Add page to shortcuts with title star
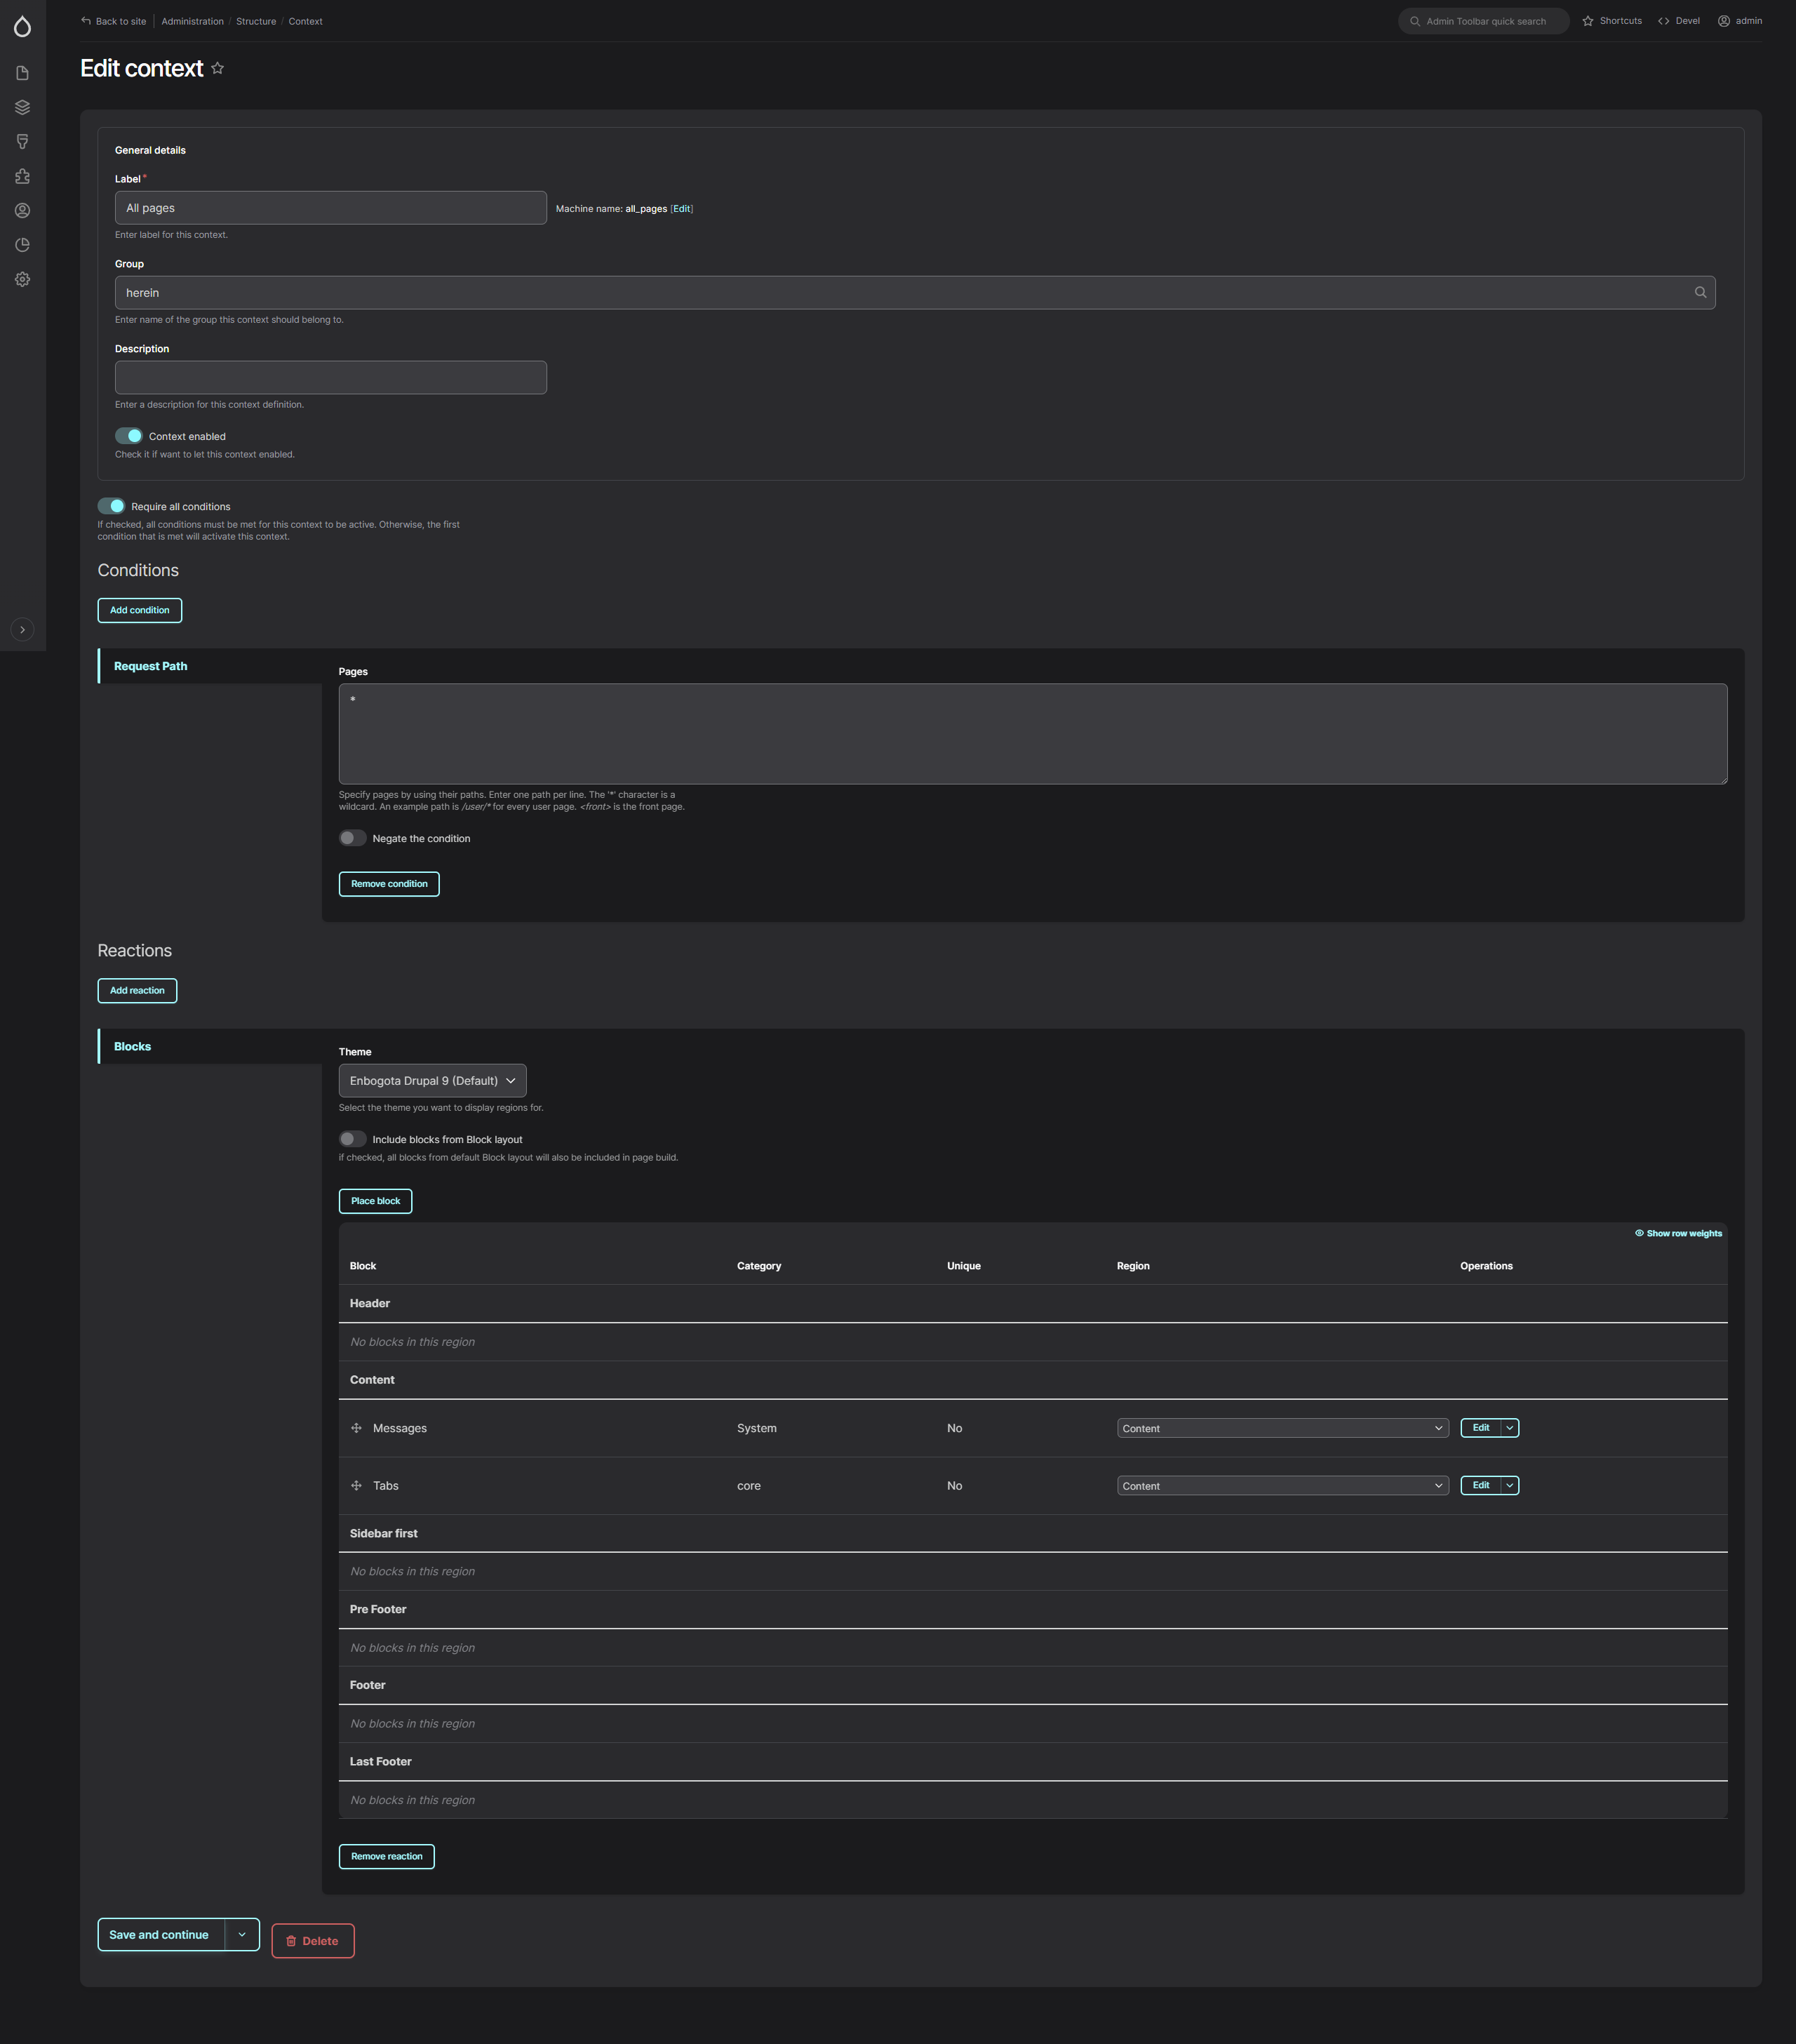 [x=217, y=69]
